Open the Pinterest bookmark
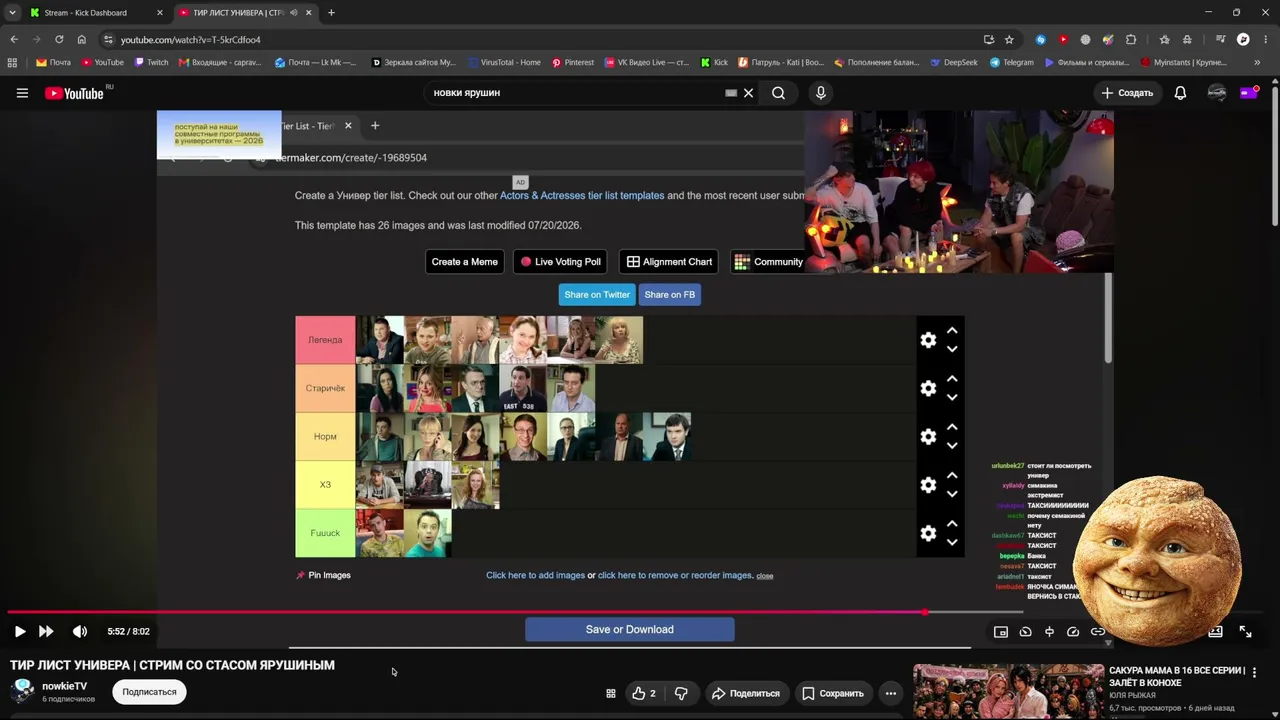This screenshot has height=720, width=1280. point(572,62)
